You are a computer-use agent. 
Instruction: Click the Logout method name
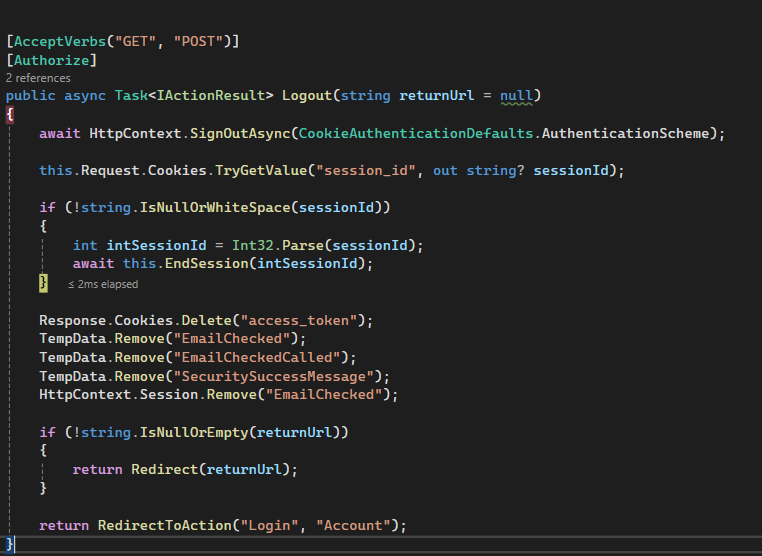pos(306,96)
